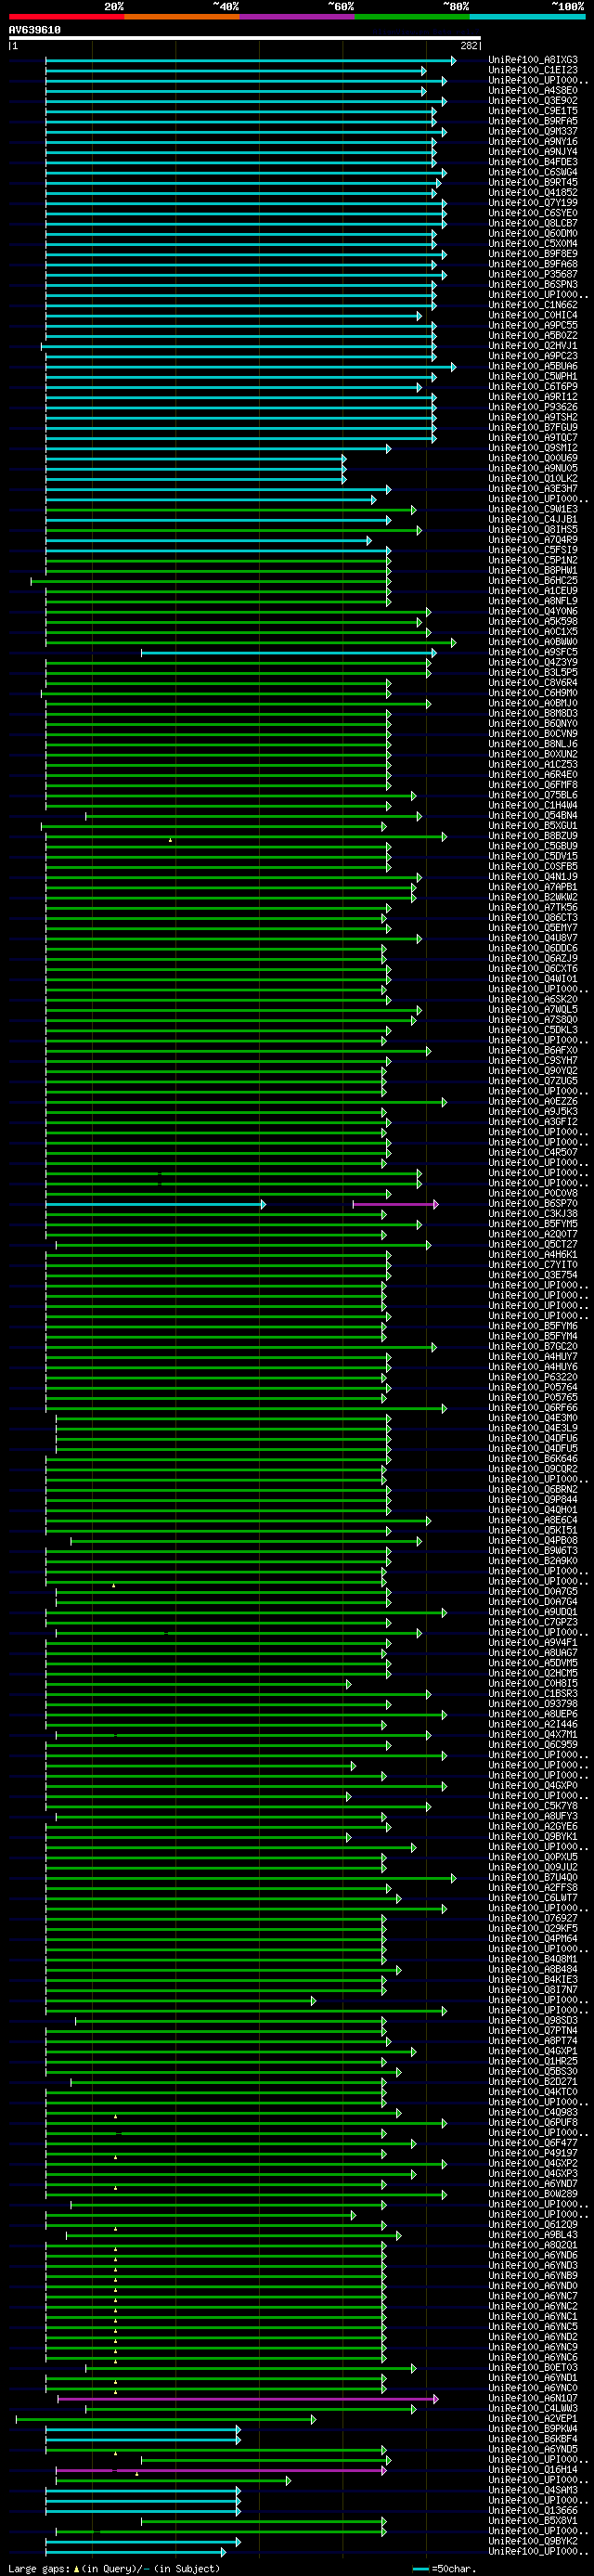Select label UniRef100_Q7Y199
Viewport: 594px width, 2576px height.
tap(533, 203)
